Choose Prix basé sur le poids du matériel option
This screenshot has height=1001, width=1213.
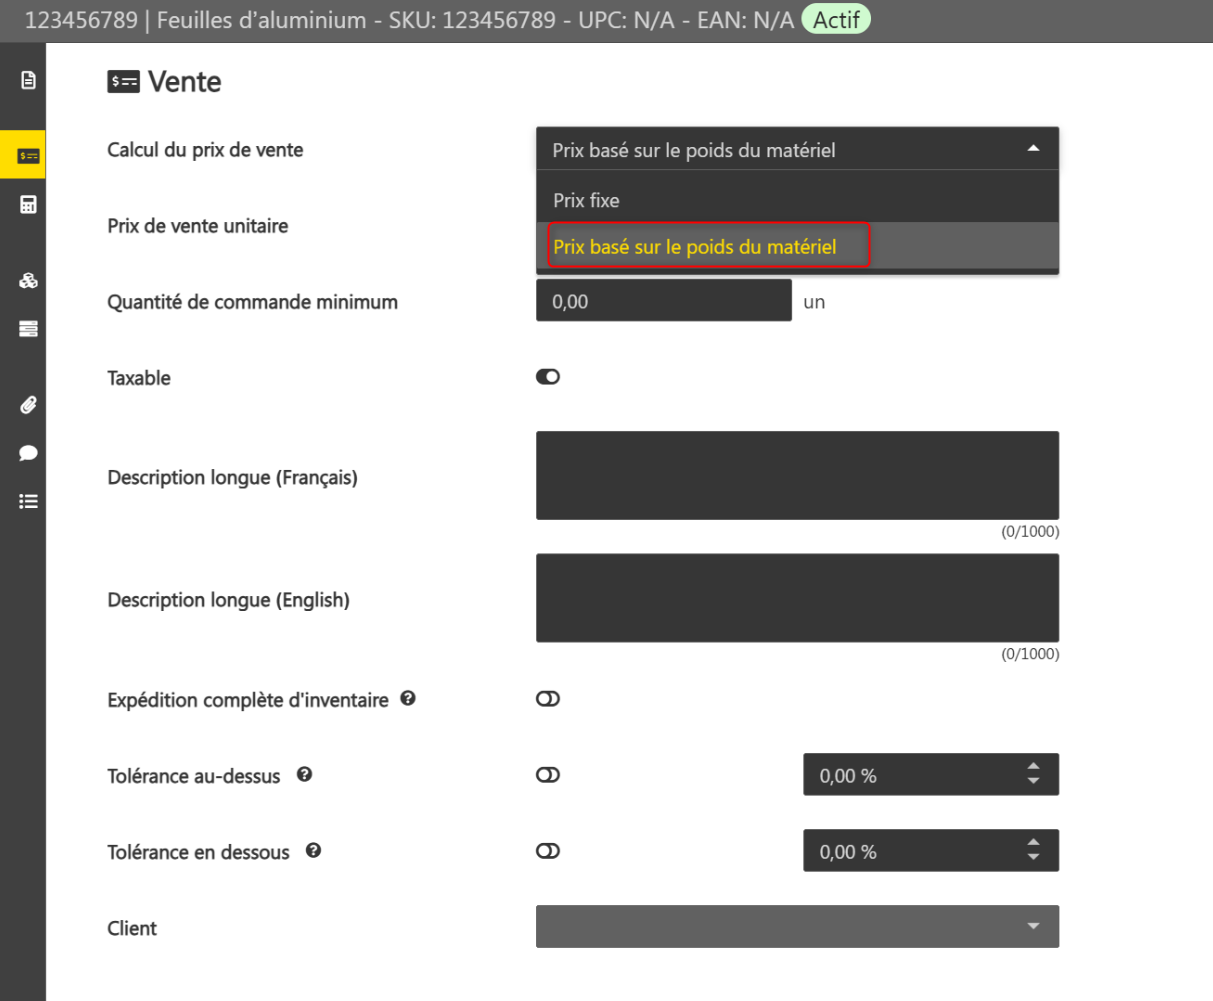695,247
